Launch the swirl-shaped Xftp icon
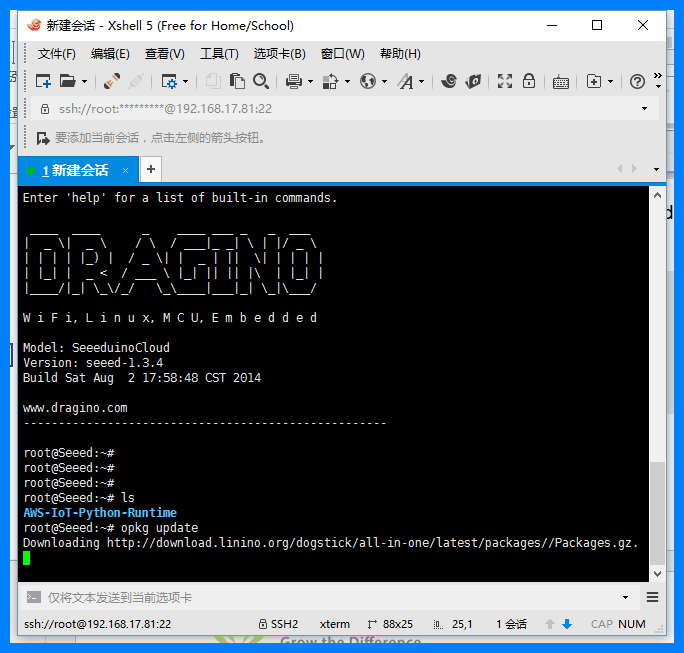 pyautogui.click(x=449, y=81)
